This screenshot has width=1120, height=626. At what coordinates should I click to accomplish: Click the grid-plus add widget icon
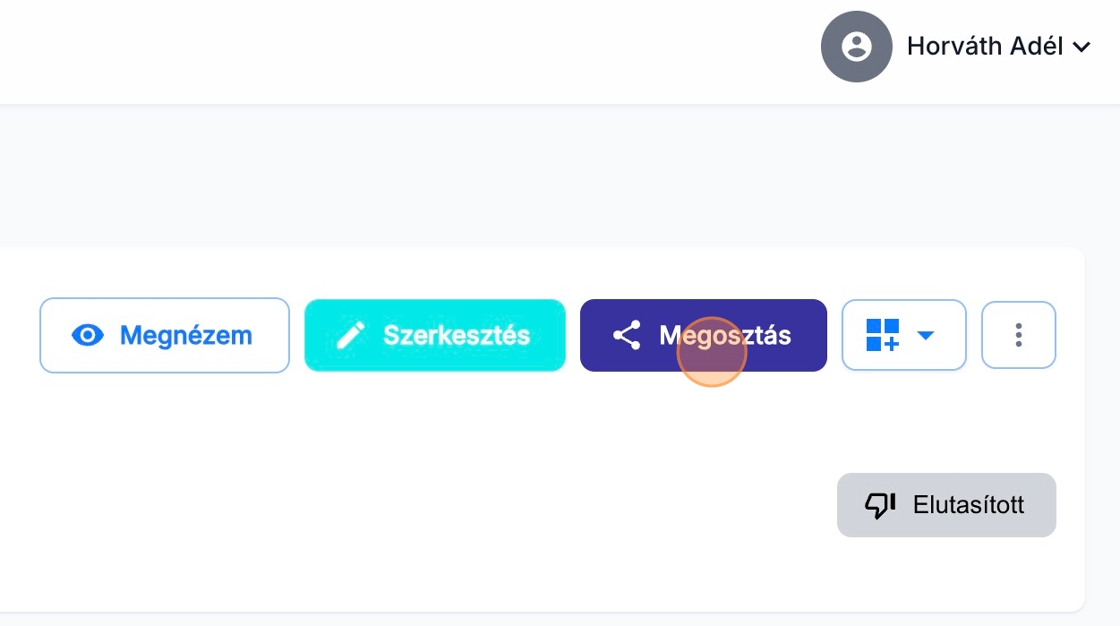point(883,335)
